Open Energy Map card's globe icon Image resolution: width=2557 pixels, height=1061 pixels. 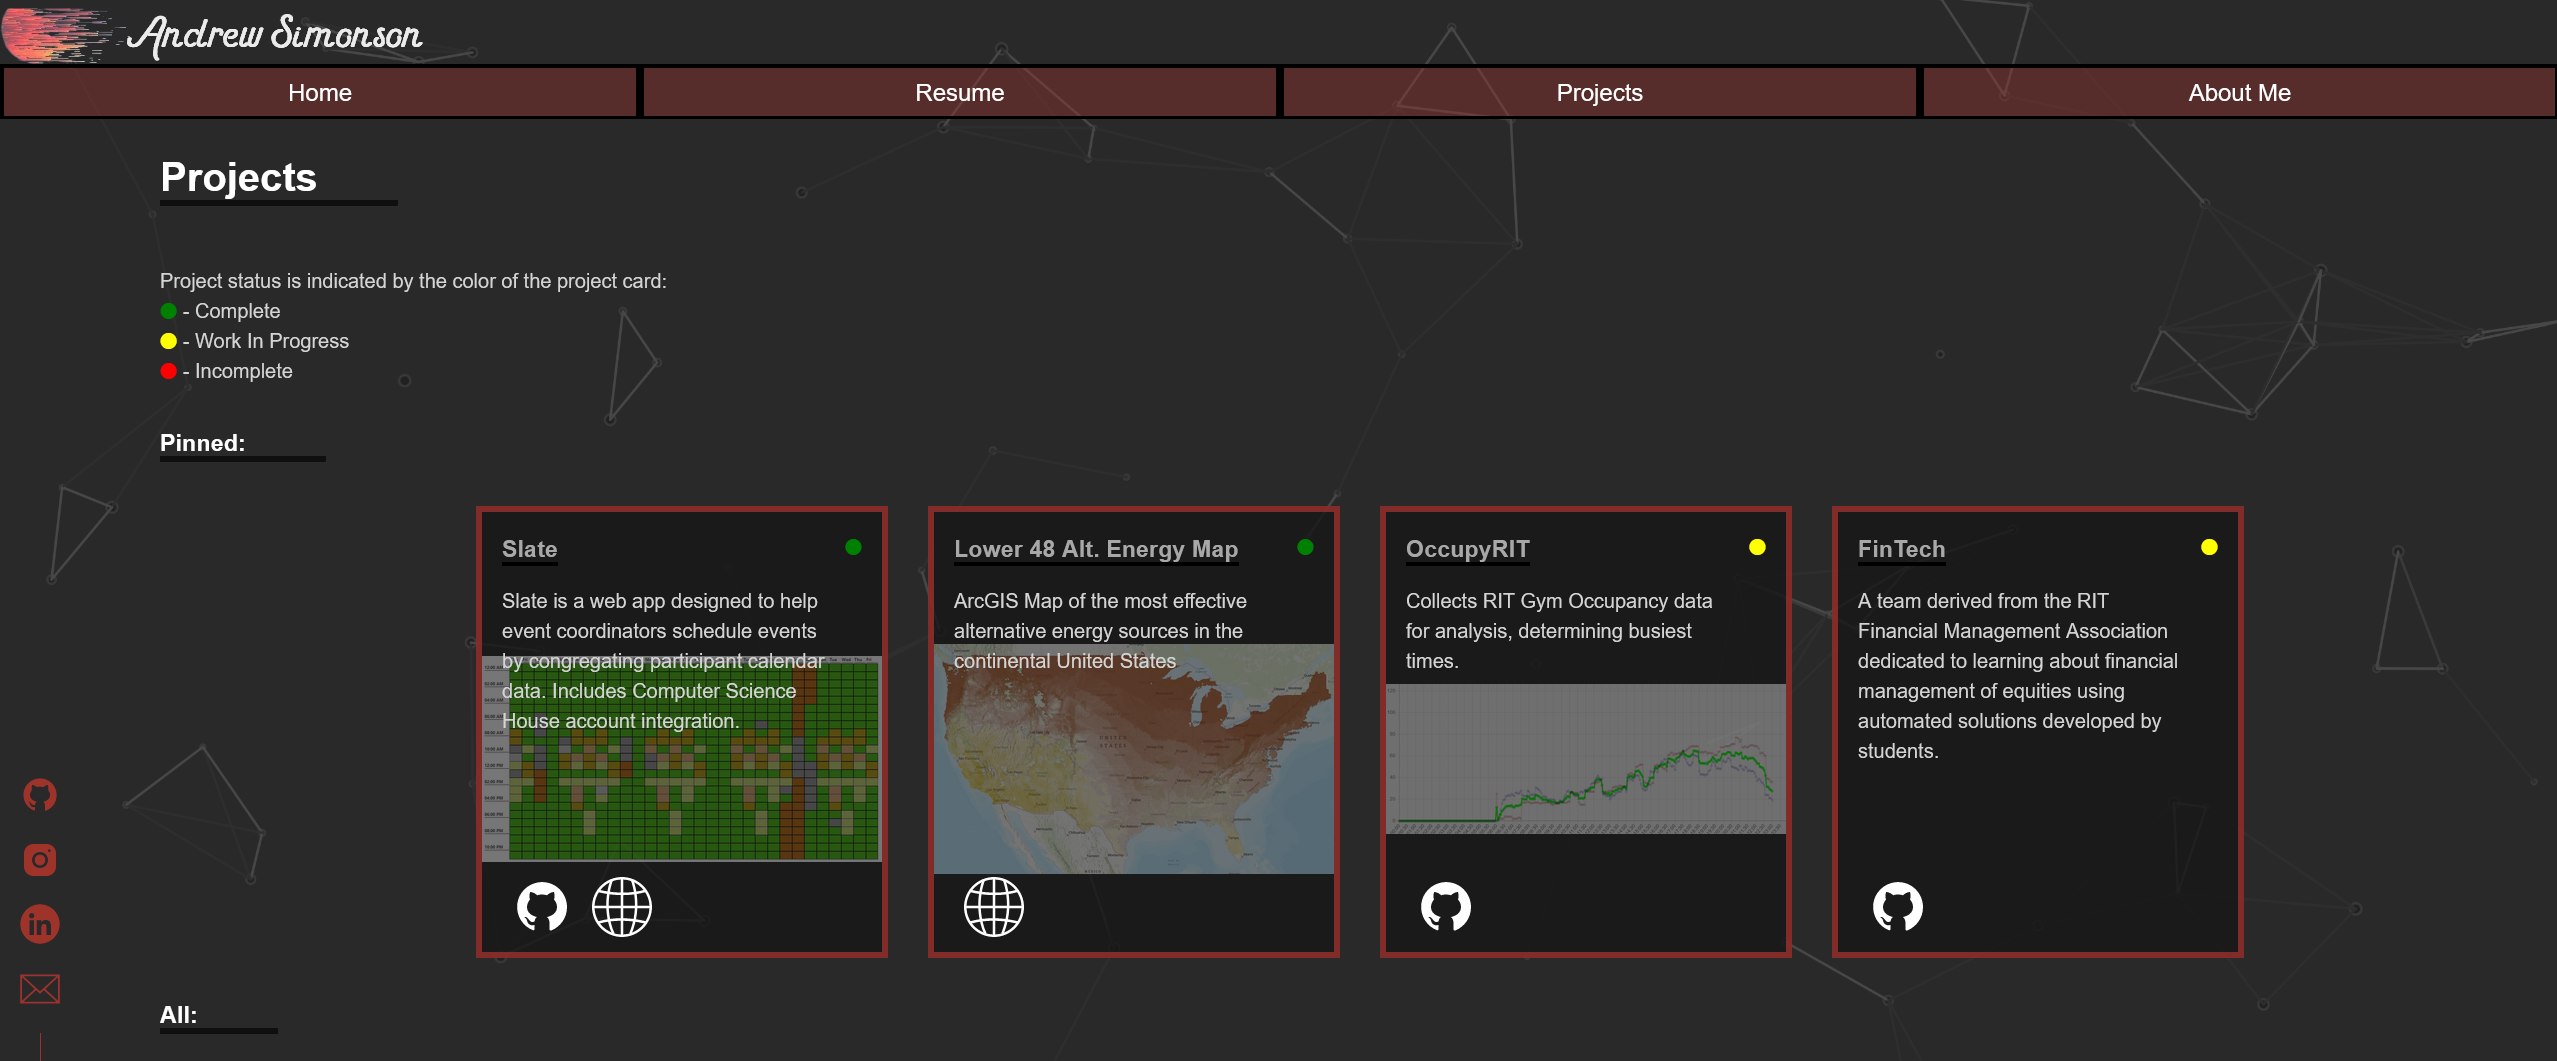tap(994, 907)
